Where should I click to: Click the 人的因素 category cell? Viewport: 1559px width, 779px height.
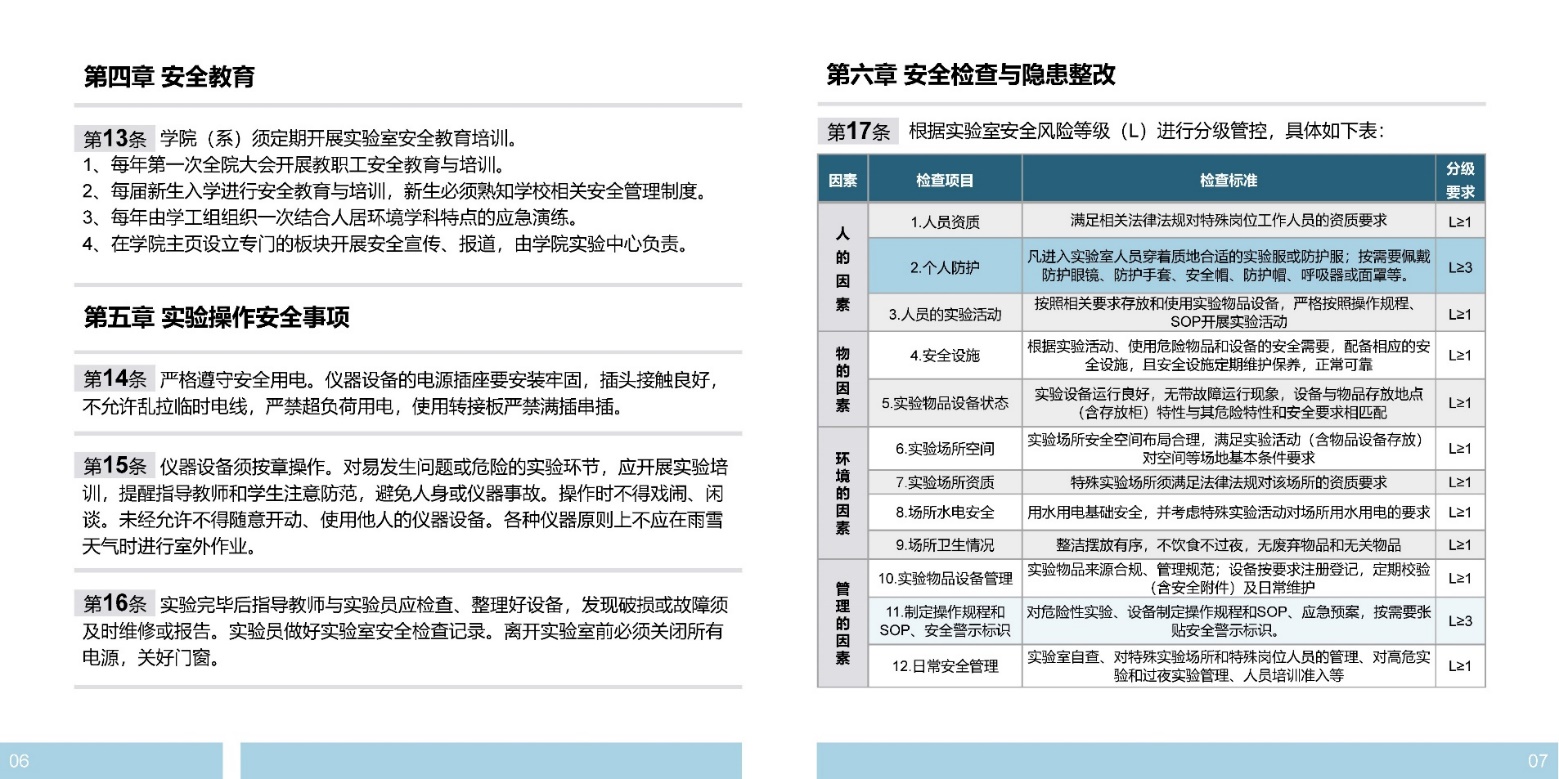(x=842, y=266)
